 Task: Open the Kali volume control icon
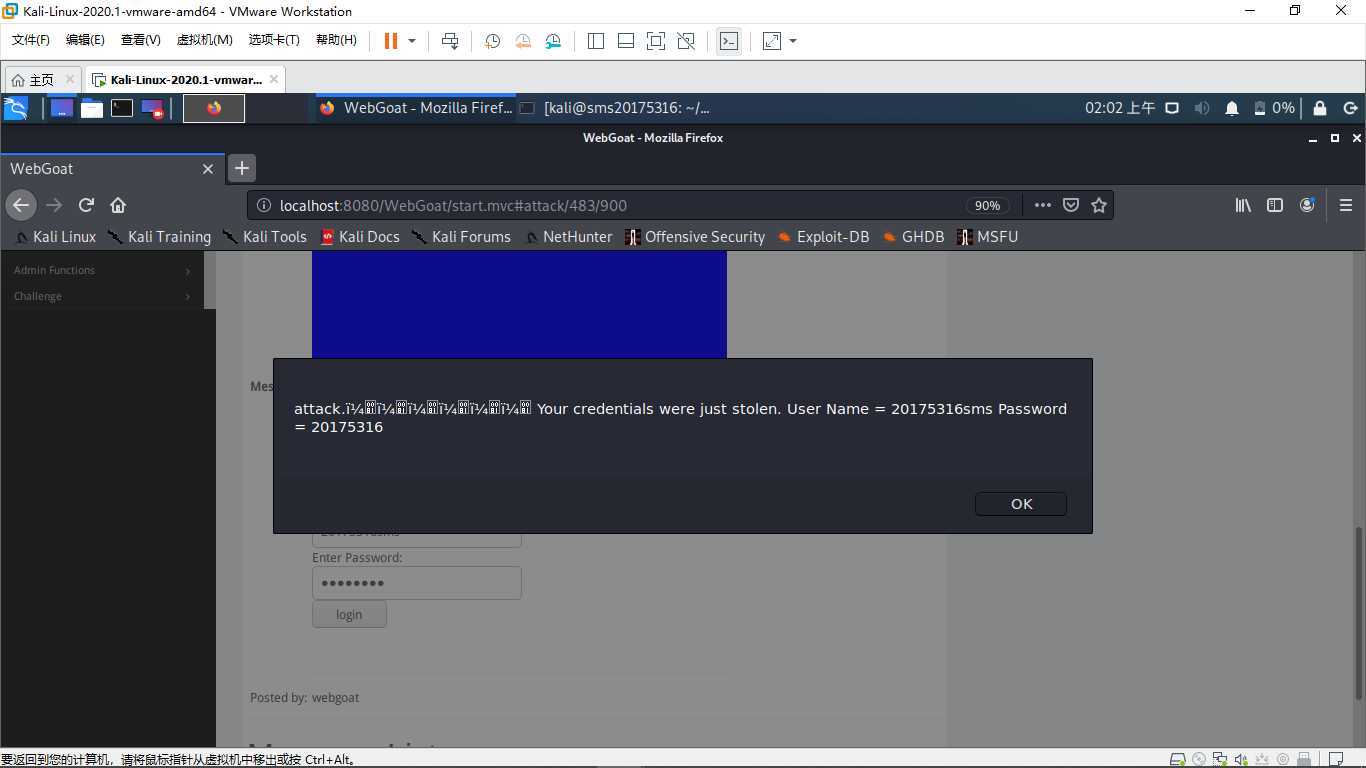point(1202,108)
